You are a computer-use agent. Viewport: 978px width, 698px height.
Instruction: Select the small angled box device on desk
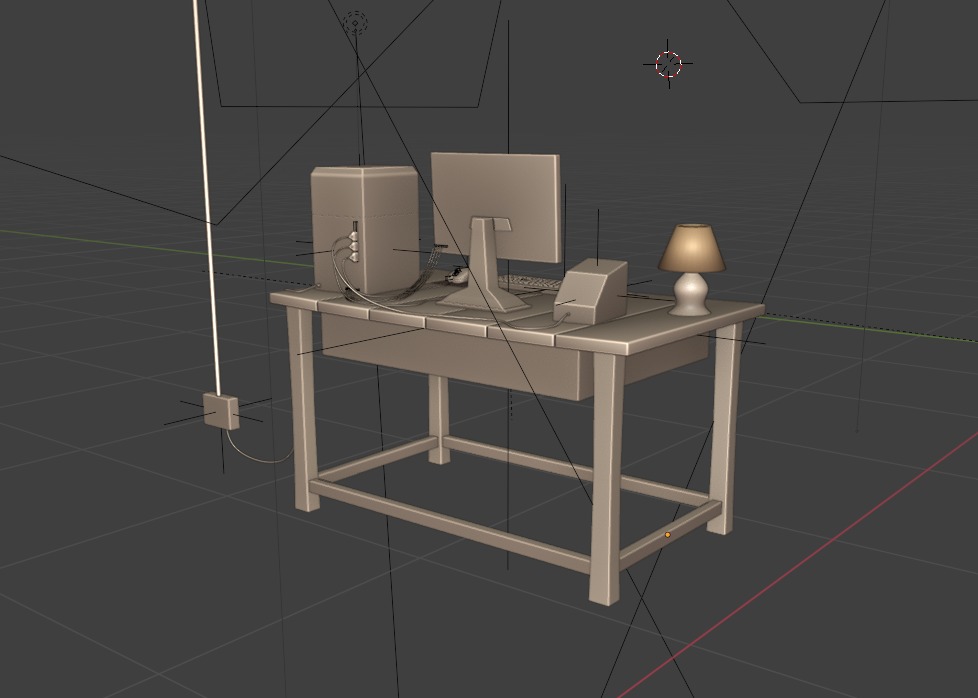pos(590,291)
